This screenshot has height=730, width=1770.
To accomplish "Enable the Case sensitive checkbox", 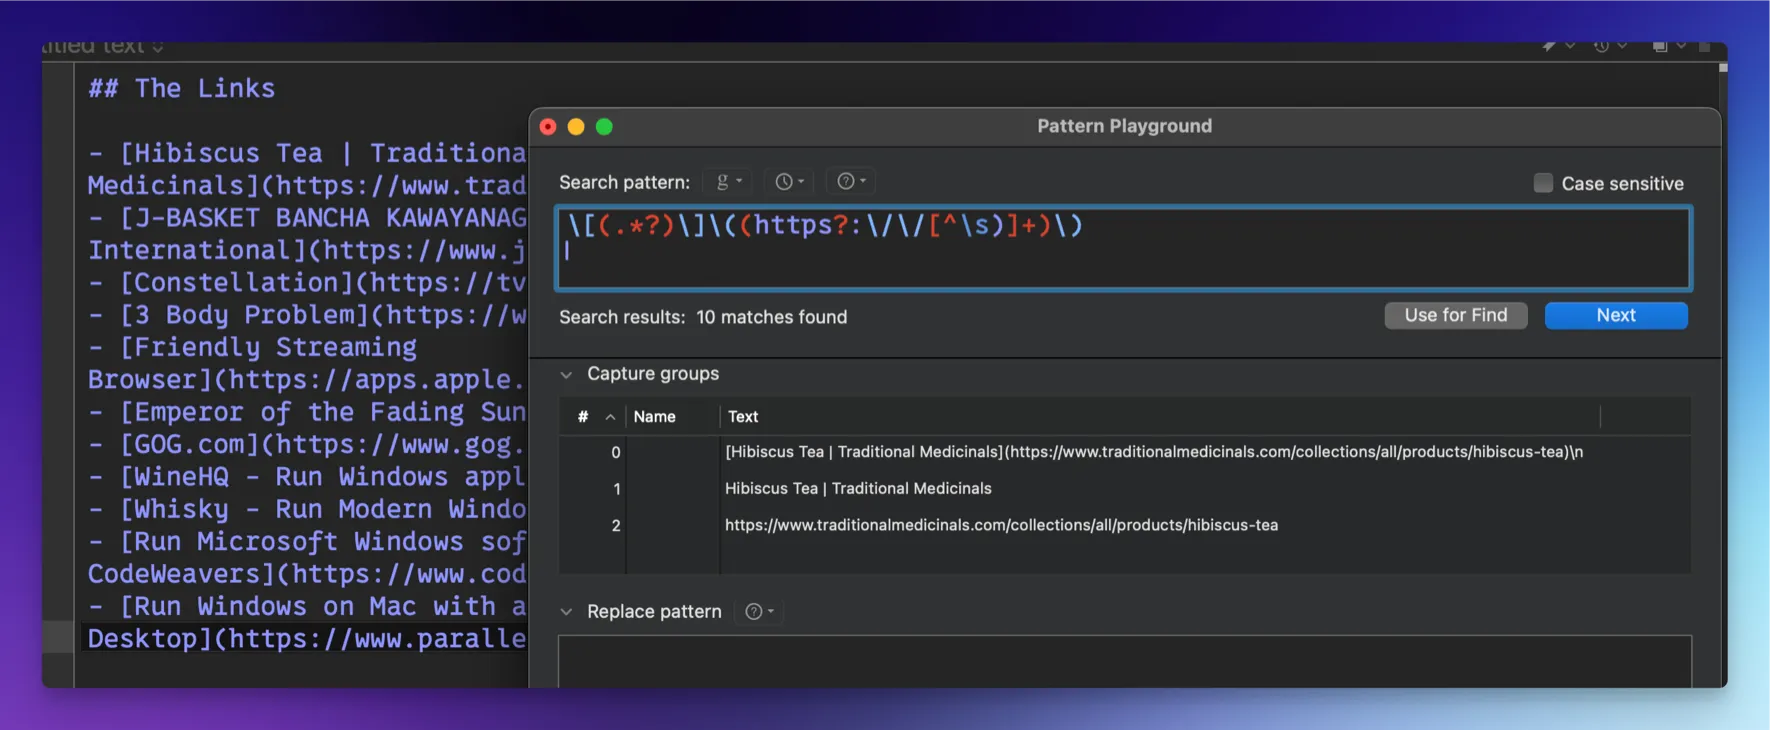I will (1543, 183).
